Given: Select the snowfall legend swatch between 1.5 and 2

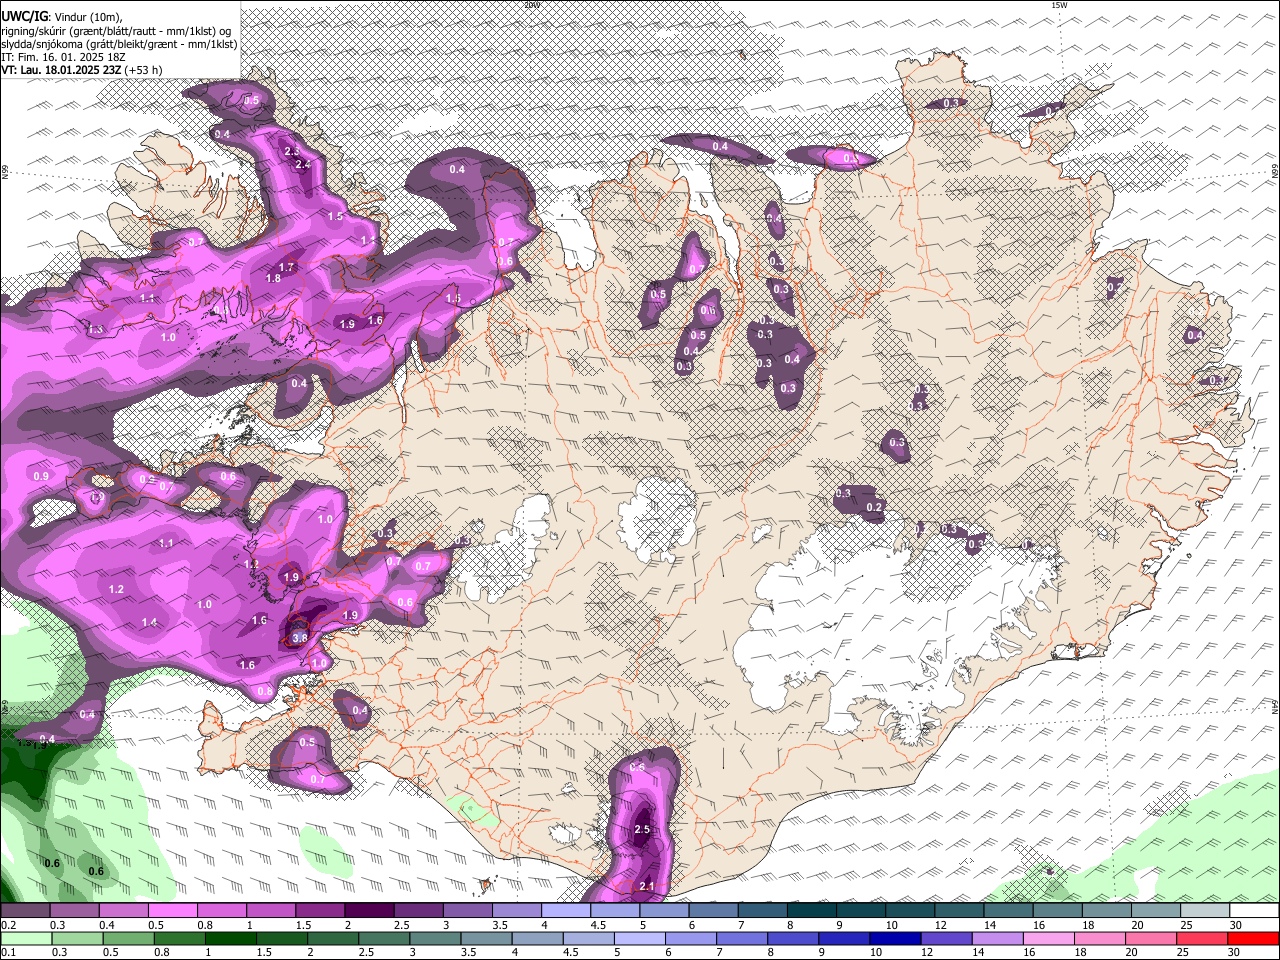Looking at the screenshot, I should 320,911.
